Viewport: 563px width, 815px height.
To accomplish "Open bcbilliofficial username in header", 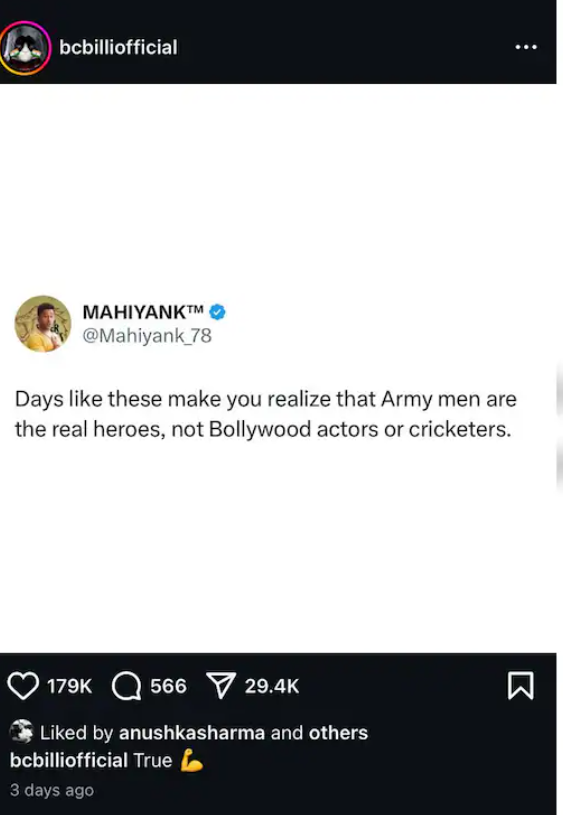I will (118, 47).
